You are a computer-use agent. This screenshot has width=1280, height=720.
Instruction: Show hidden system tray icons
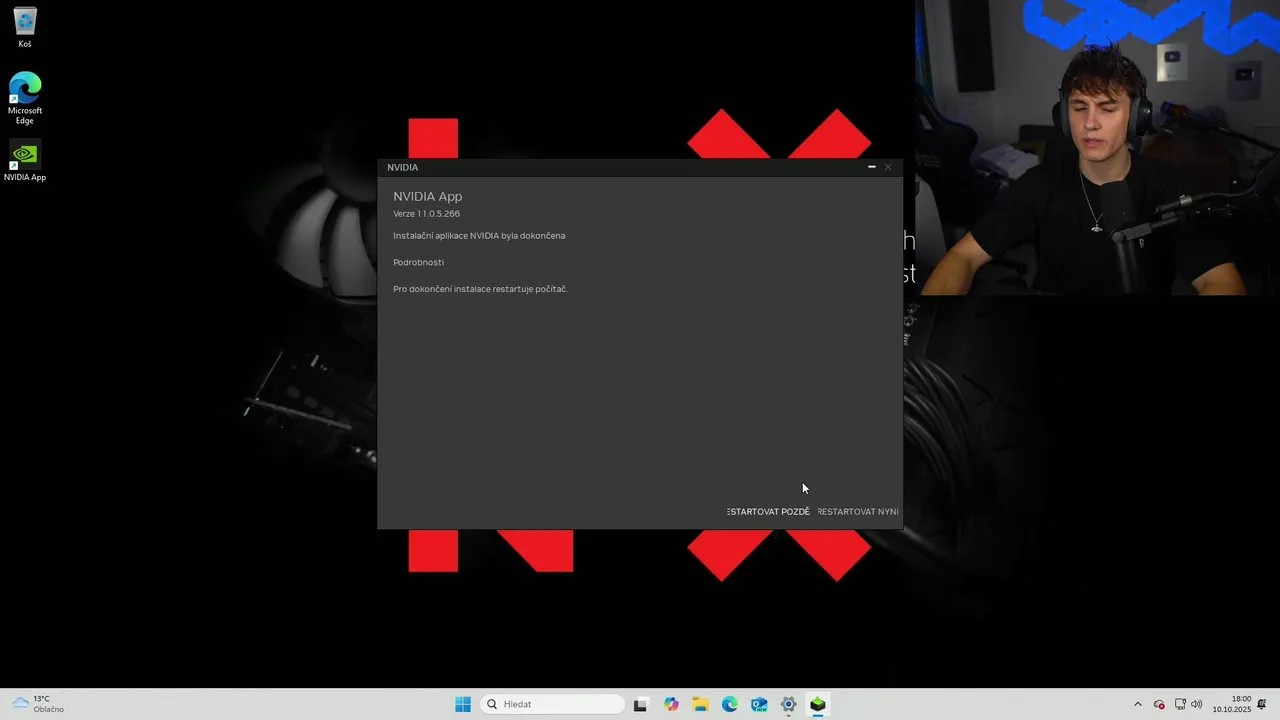click(1137, 704)
